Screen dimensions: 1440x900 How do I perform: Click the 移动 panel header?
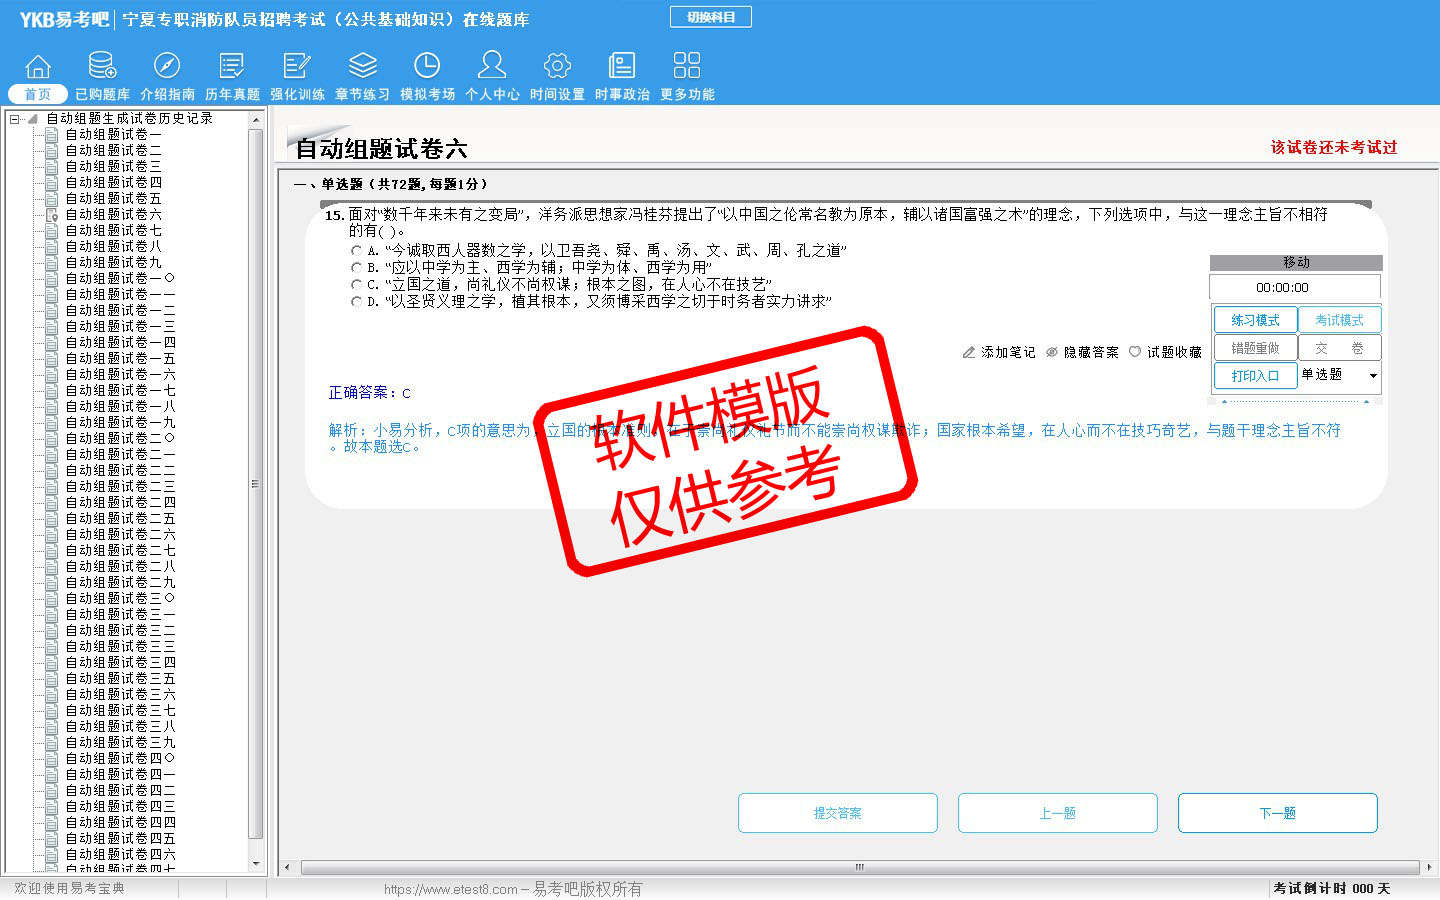coord(1296,262)
